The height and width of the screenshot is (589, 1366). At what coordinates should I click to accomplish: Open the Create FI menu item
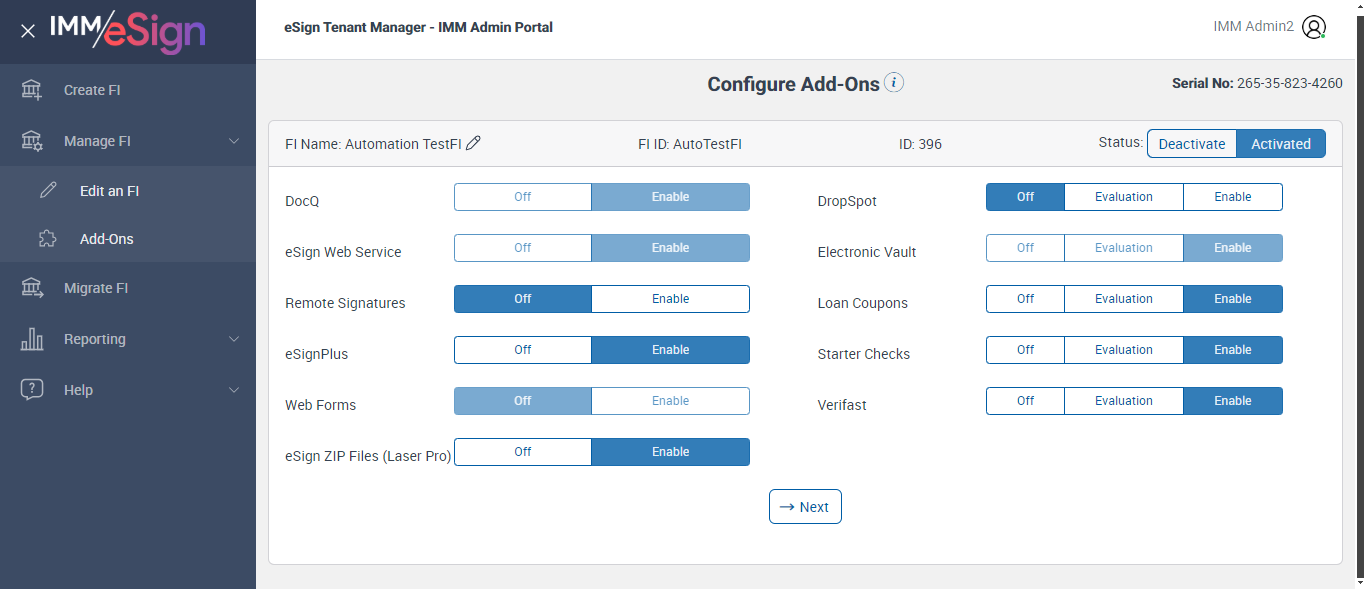coord(92,90)
